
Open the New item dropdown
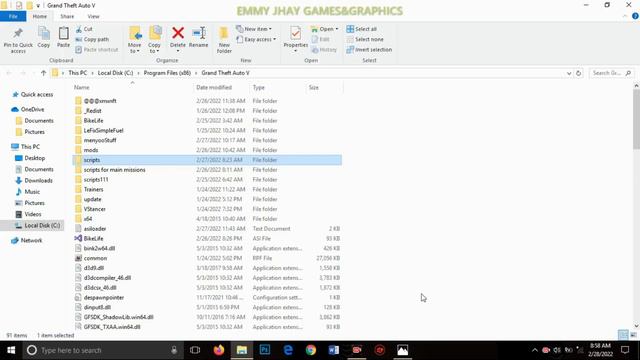(254, 29)
